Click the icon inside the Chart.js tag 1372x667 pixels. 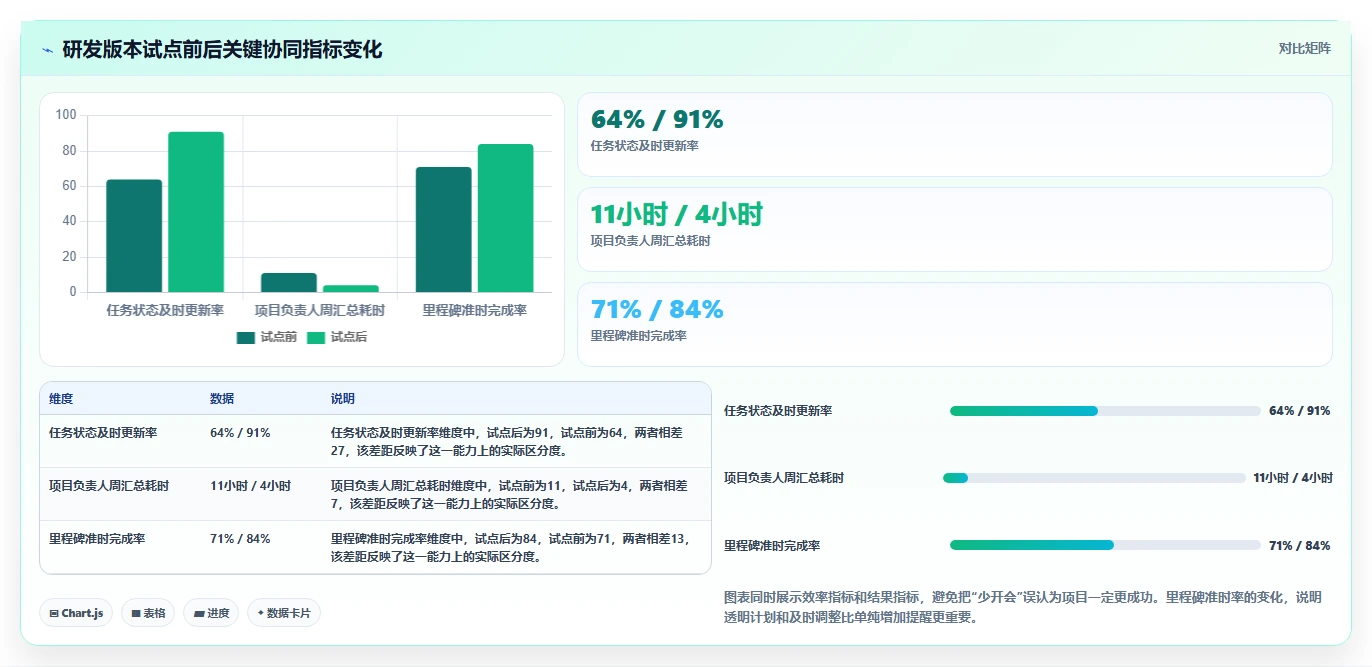(x=53, y=613)
